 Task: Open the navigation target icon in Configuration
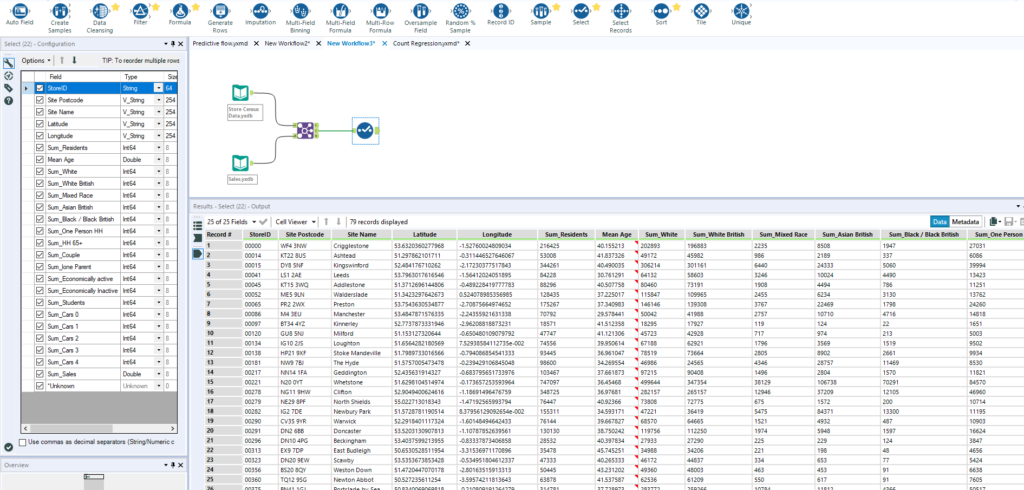[x=8, y=76]
